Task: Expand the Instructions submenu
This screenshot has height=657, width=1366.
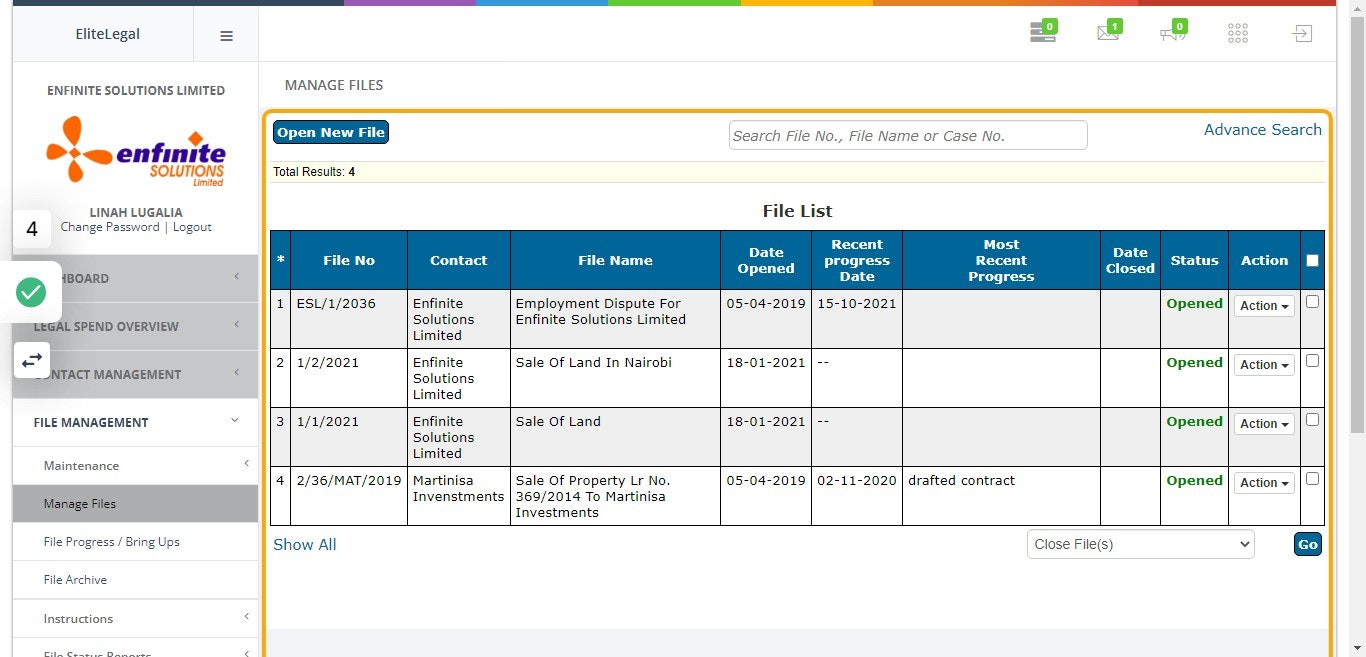Action: 135,619
